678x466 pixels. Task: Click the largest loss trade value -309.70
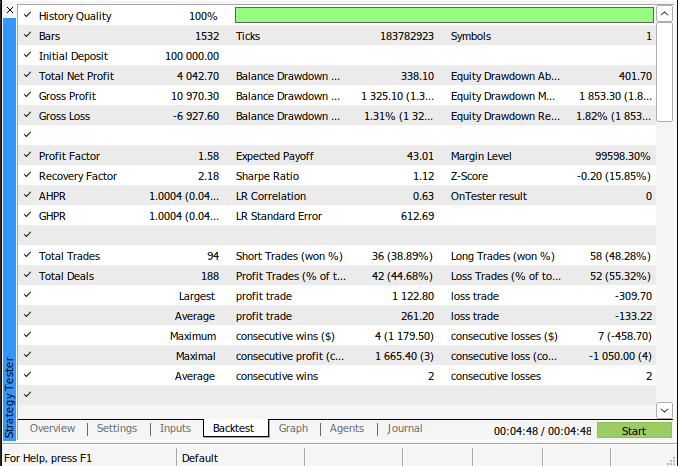(x=633, y=296)
